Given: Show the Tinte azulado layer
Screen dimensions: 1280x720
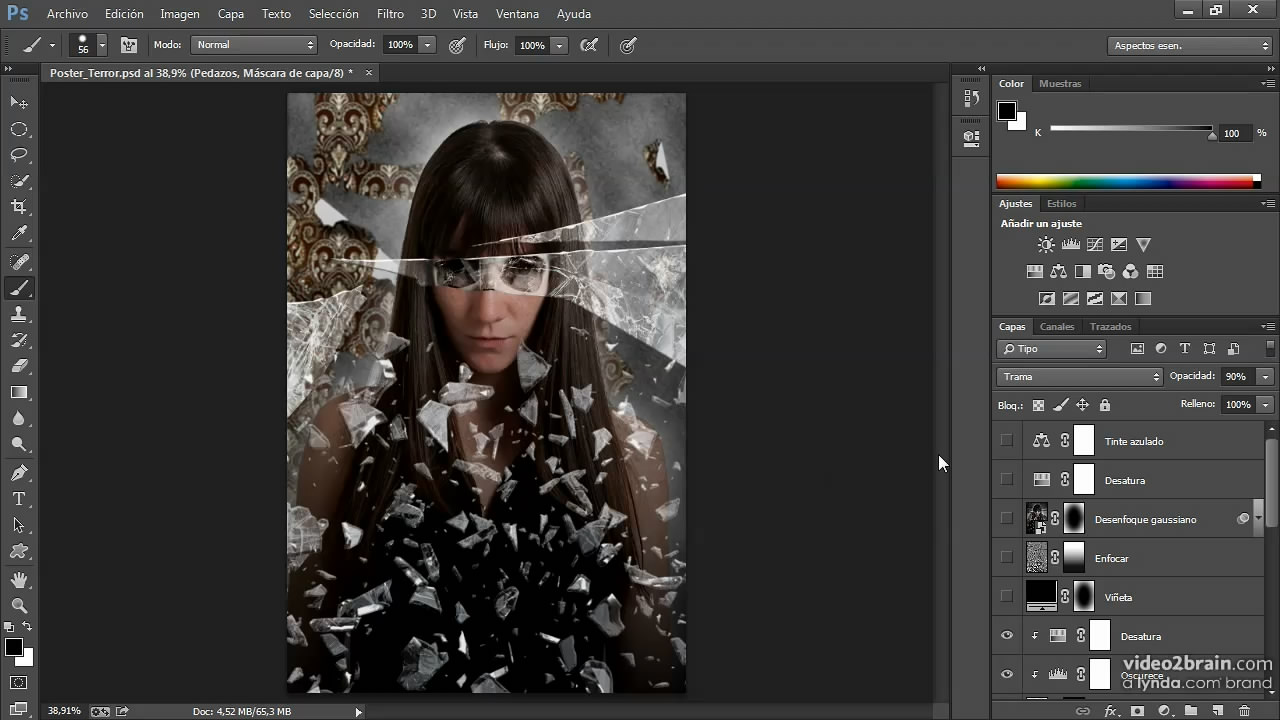Looking at the screenshot, I should pos(1007,441).
